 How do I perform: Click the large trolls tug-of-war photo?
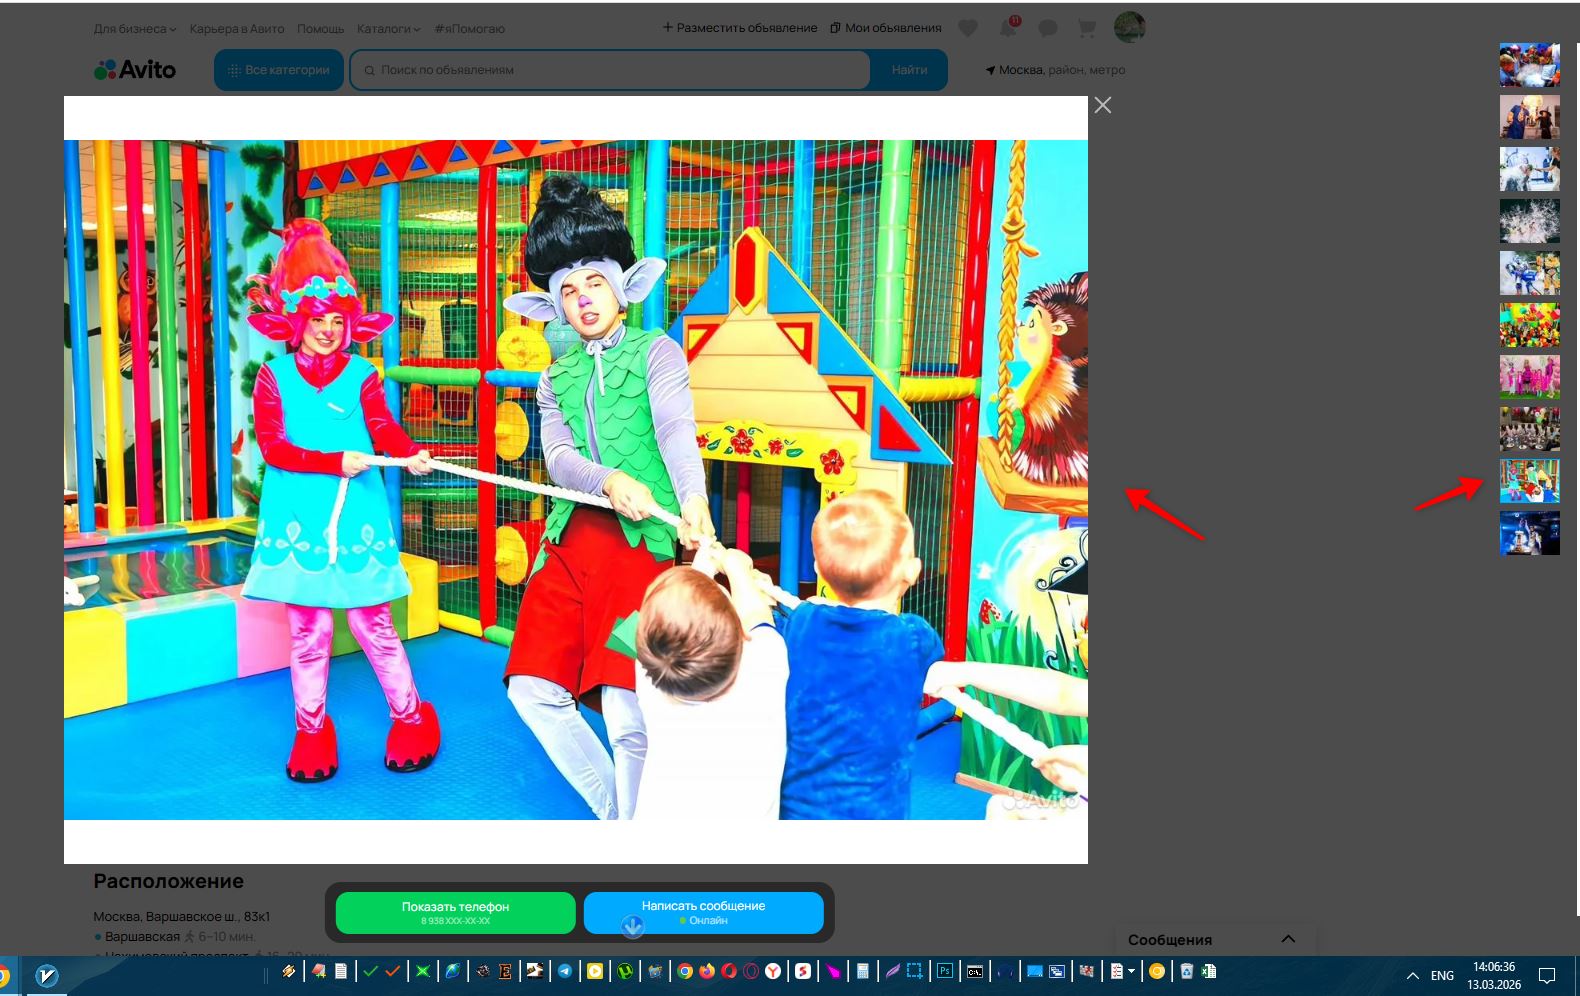point(576,480)
